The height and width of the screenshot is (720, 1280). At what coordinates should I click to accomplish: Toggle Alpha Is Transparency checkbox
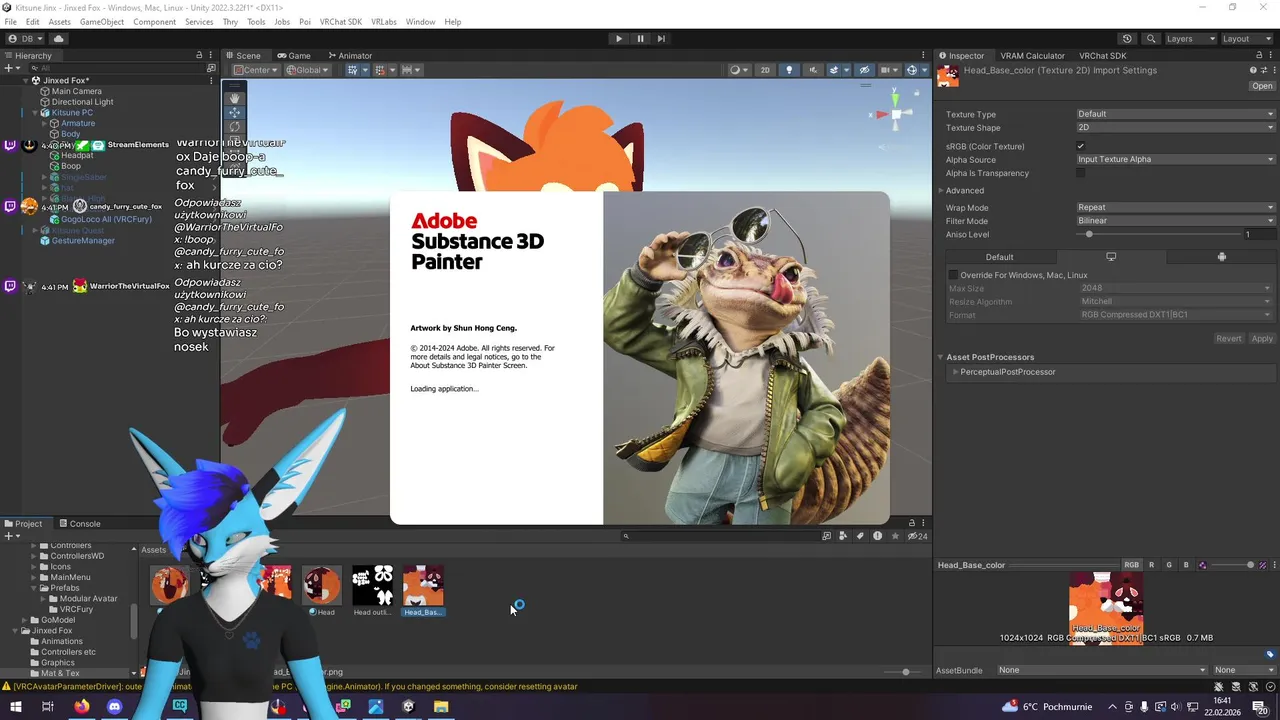coord(1081,173)
